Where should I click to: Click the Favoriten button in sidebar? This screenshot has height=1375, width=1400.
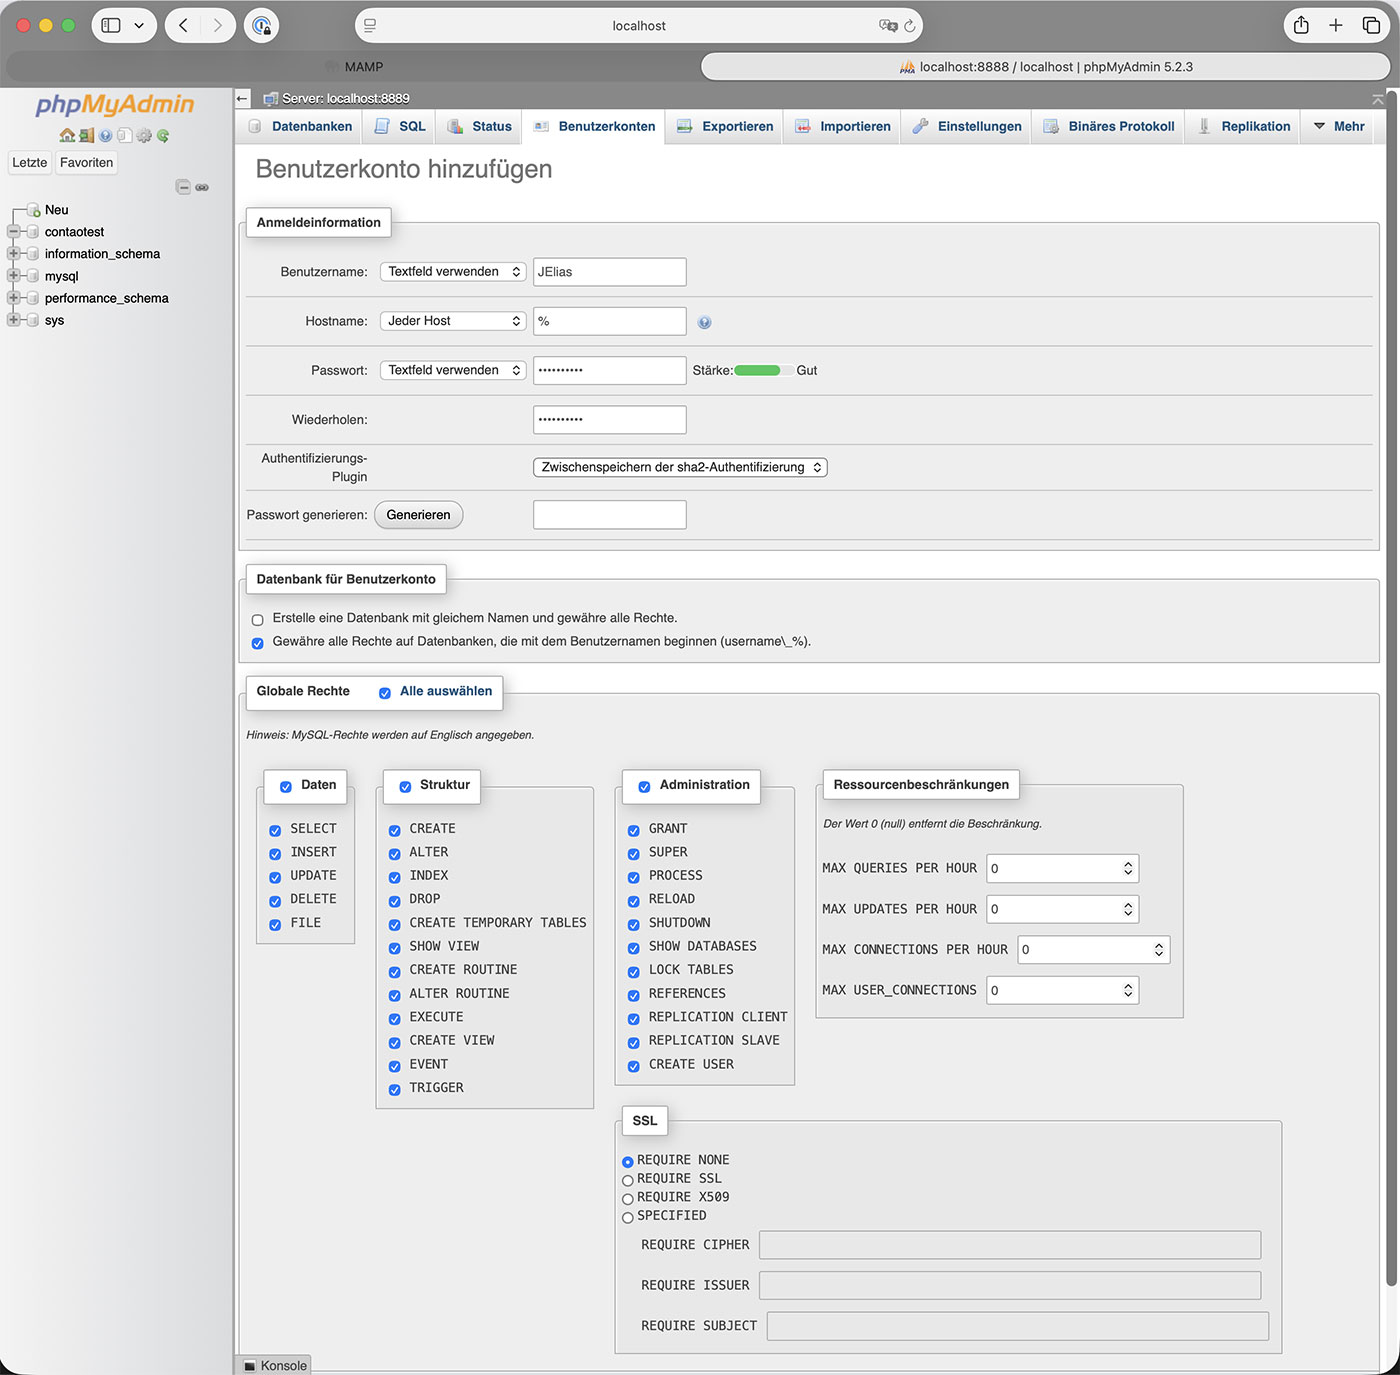(x=86, y=163)
